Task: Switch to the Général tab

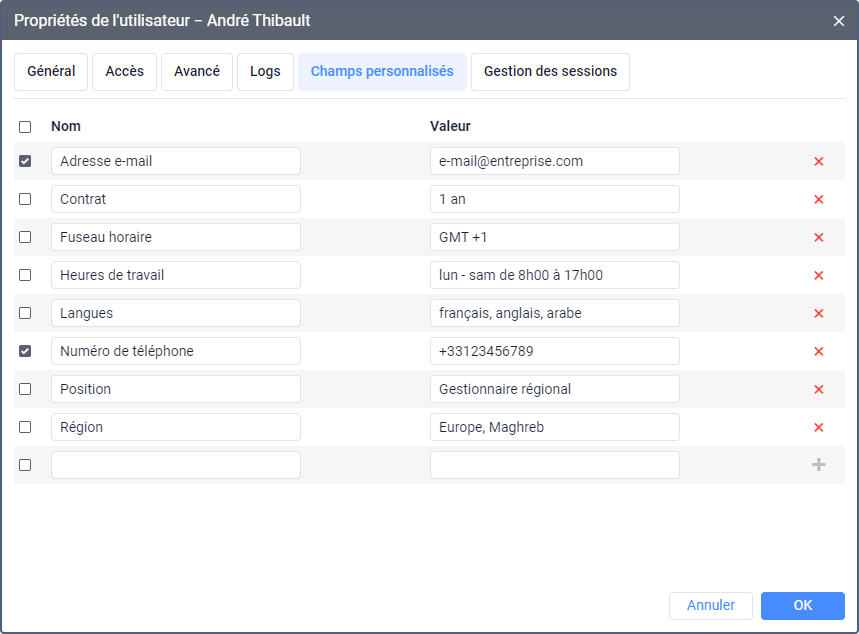Action: tap(51, 72)
